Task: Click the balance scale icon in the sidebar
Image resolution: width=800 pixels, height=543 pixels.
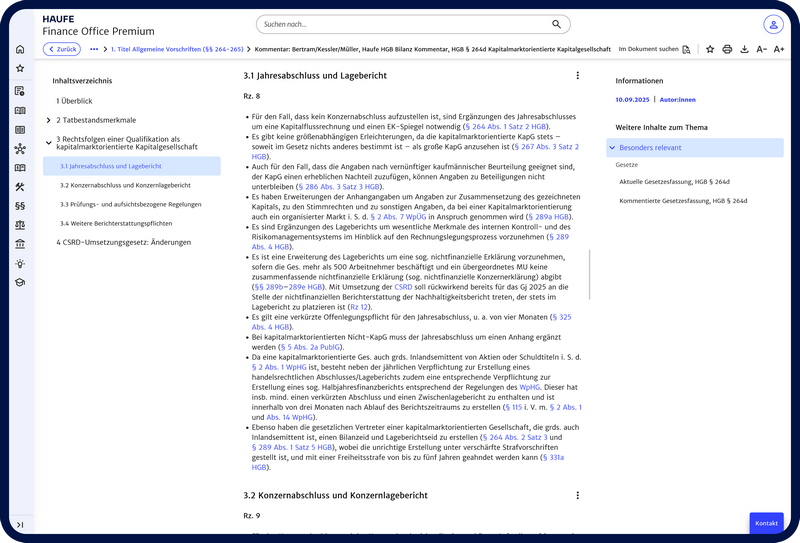Action: 20,225
